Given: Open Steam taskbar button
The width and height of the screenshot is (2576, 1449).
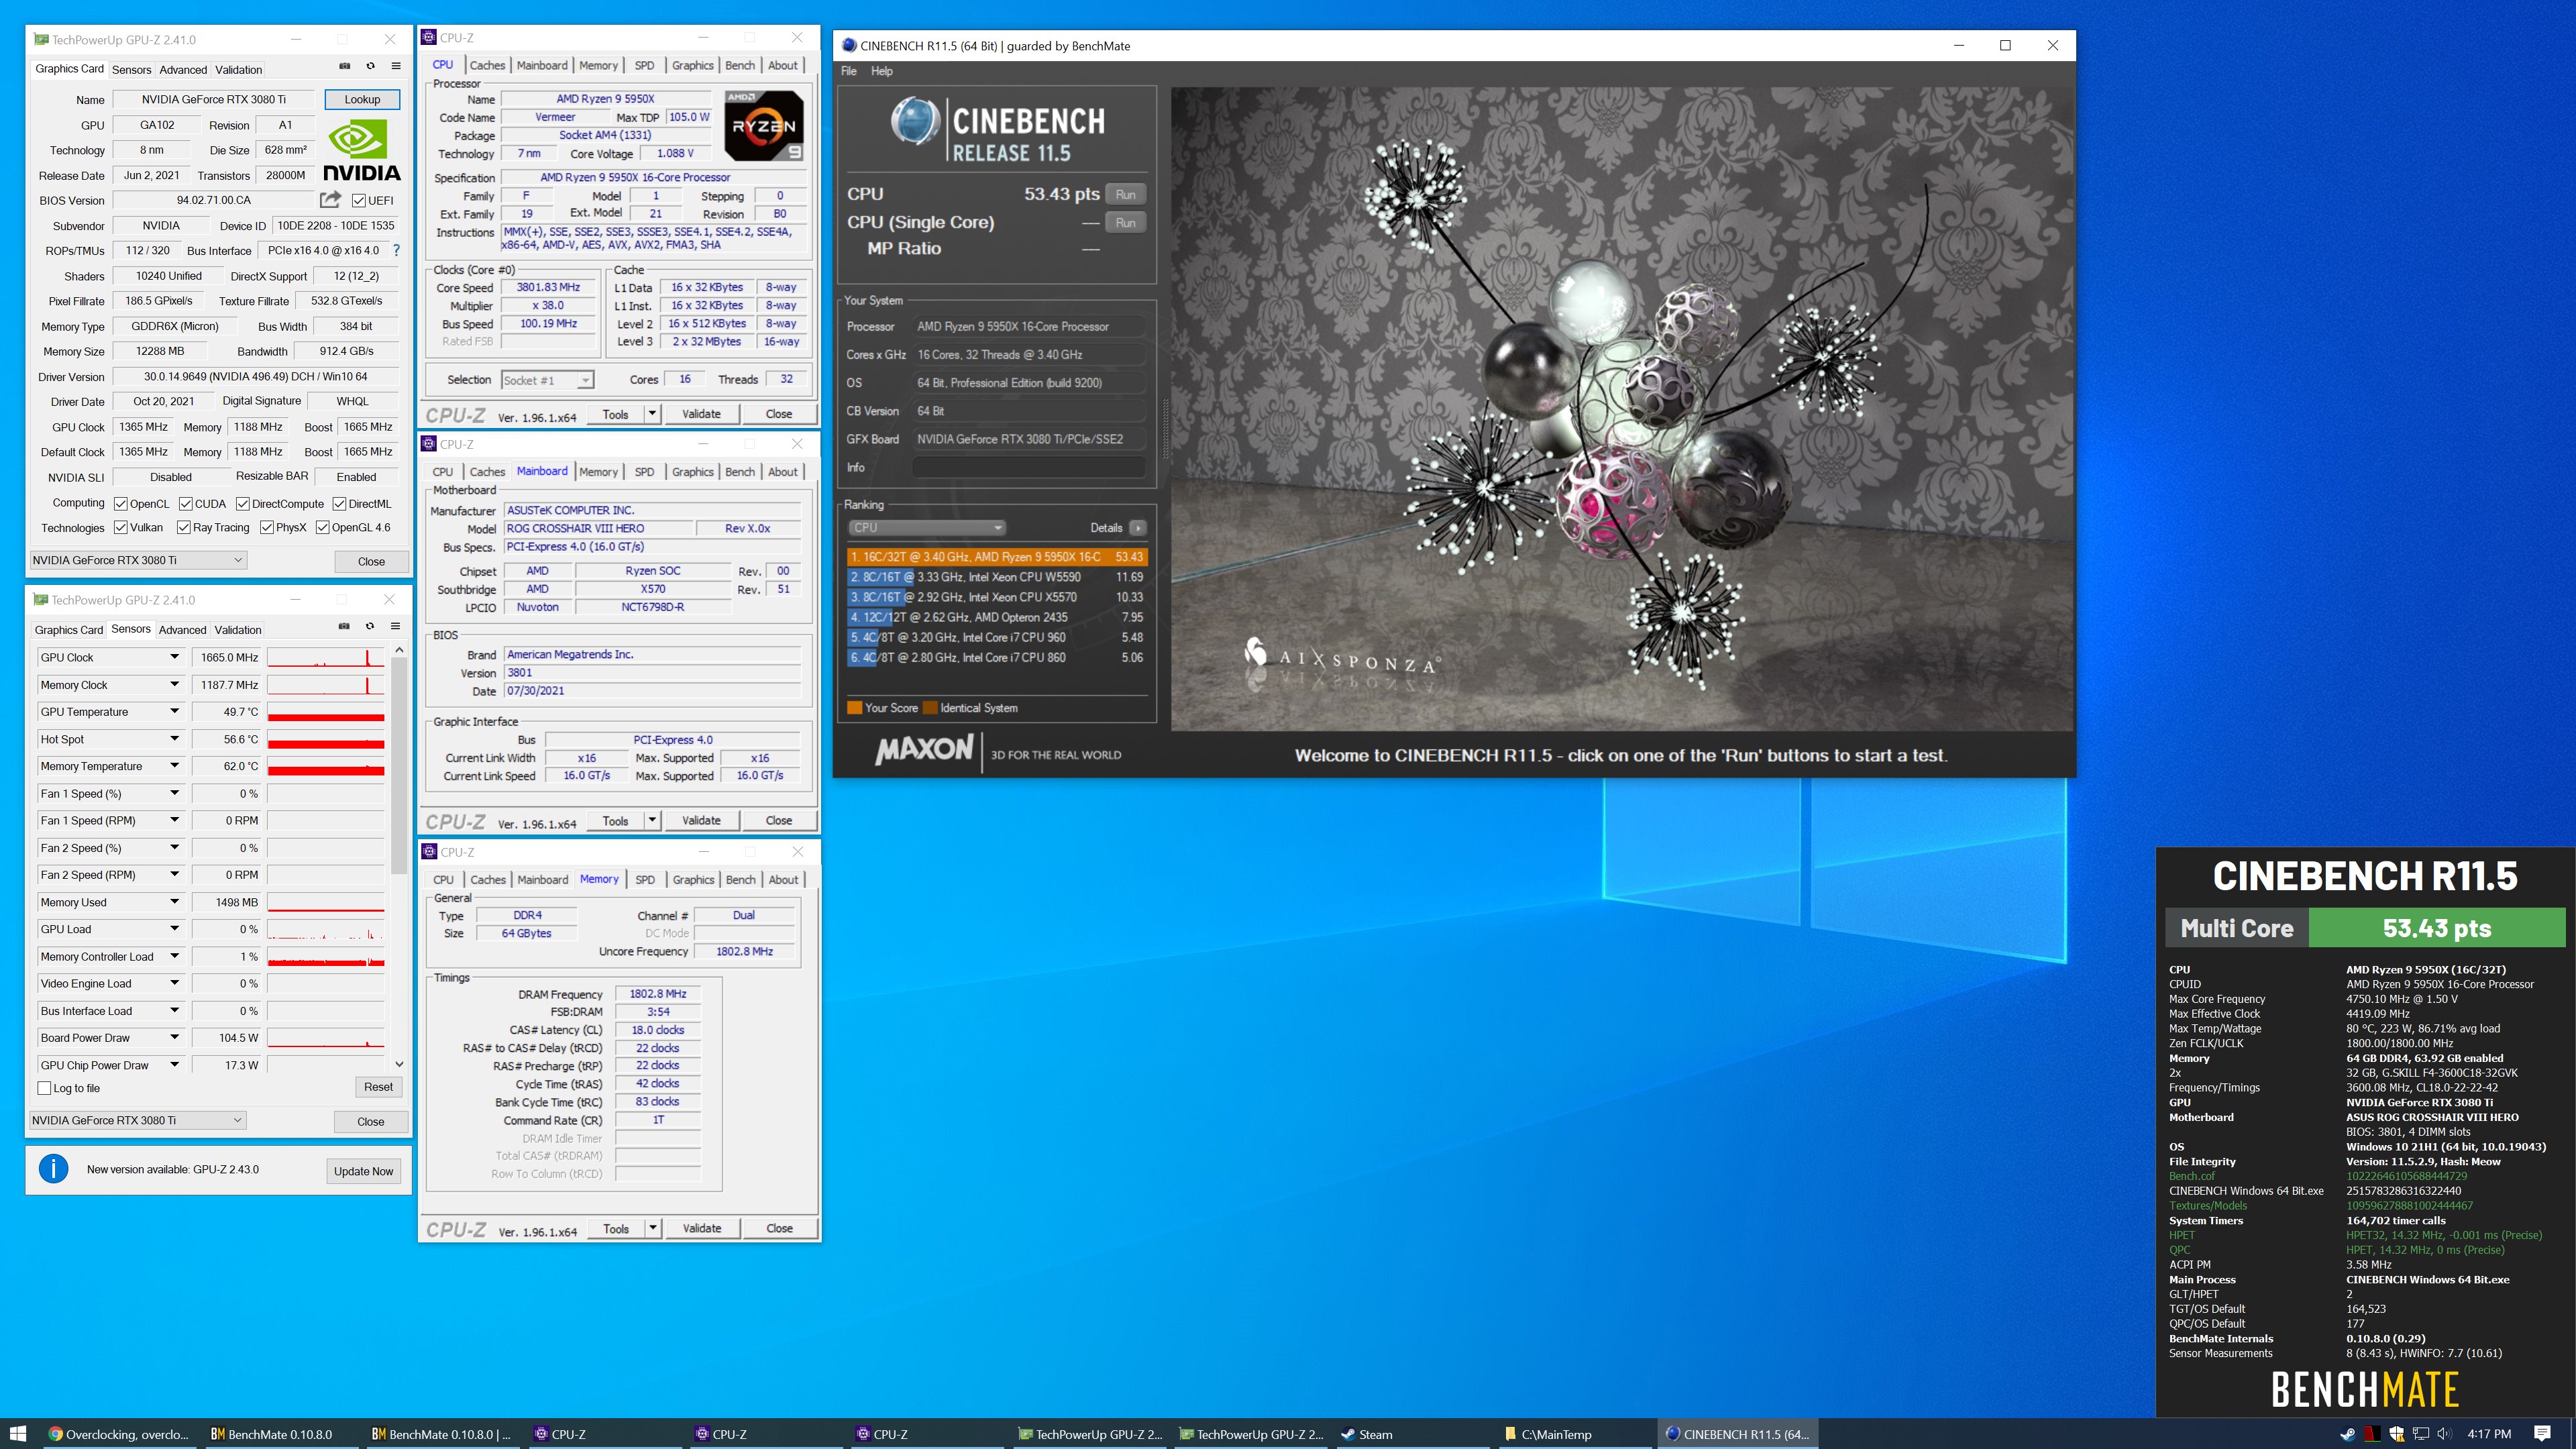Looking at the screenshot, I should [x=1413, y=1434].
